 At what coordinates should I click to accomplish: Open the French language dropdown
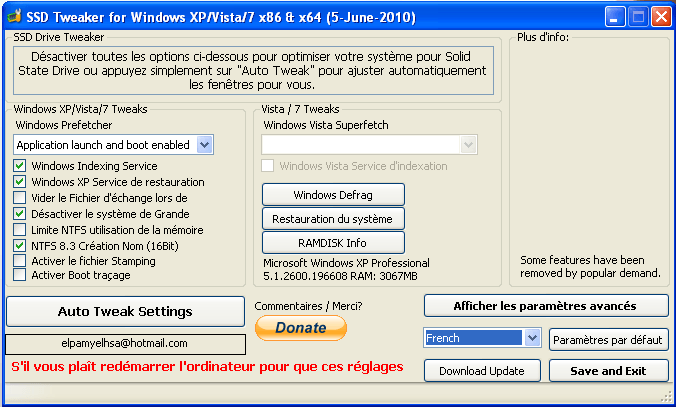(x=532, y=338)
